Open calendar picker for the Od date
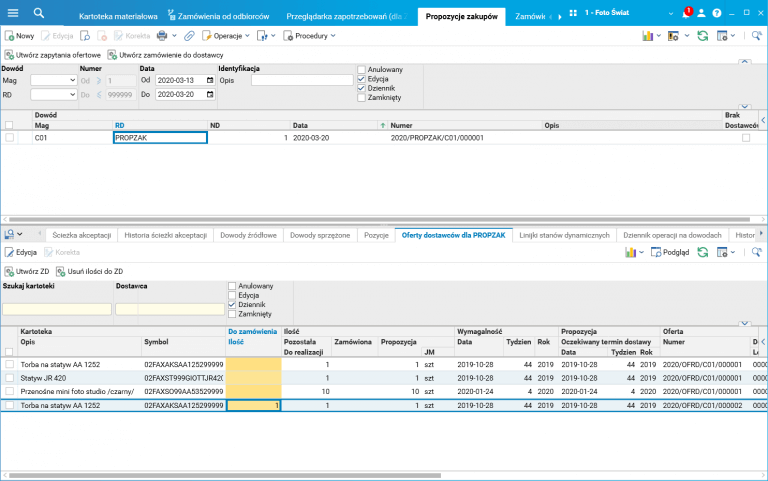The width and height of the screenshot is (768, 481). [210, 80]
